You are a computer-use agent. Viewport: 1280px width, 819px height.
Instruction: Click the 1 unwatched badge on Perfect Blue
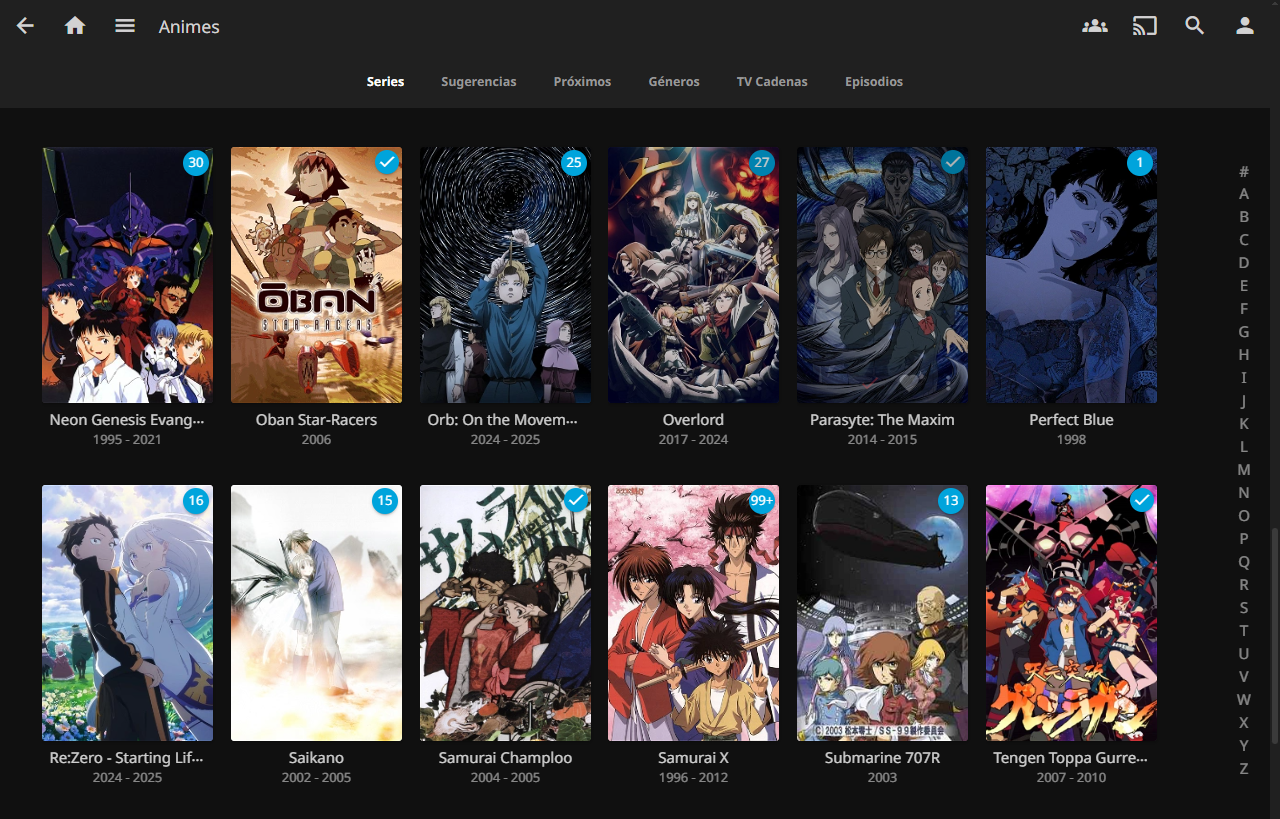click(x=1140, y=162)
